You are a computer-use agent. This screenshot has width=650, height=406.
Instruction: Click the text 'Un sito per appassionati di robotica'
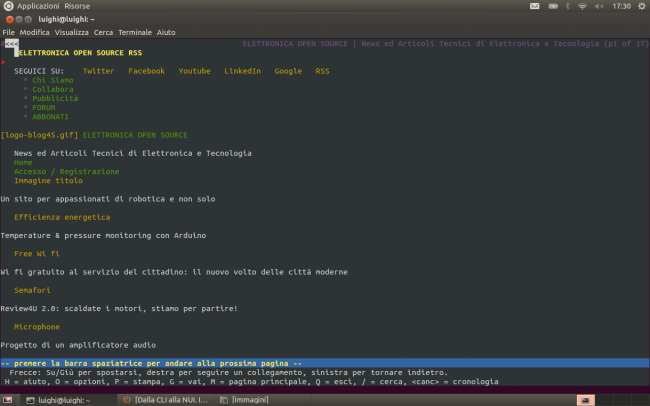pos(82,199)
